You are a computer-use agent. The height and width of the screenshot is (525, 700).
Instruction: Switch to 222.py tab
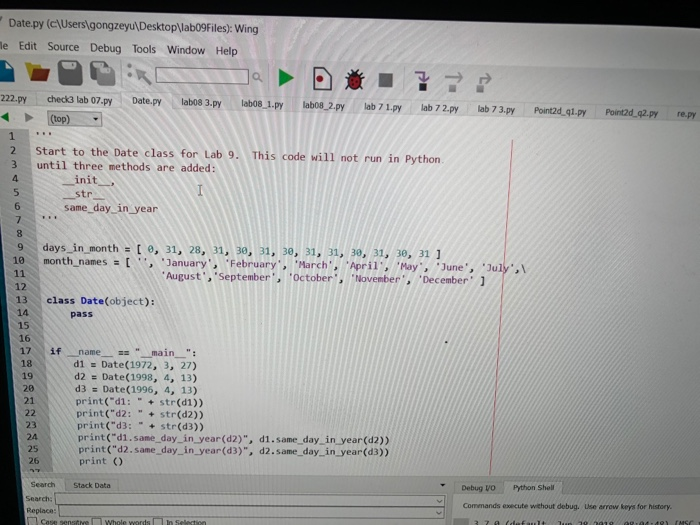[x=13, y=98]
